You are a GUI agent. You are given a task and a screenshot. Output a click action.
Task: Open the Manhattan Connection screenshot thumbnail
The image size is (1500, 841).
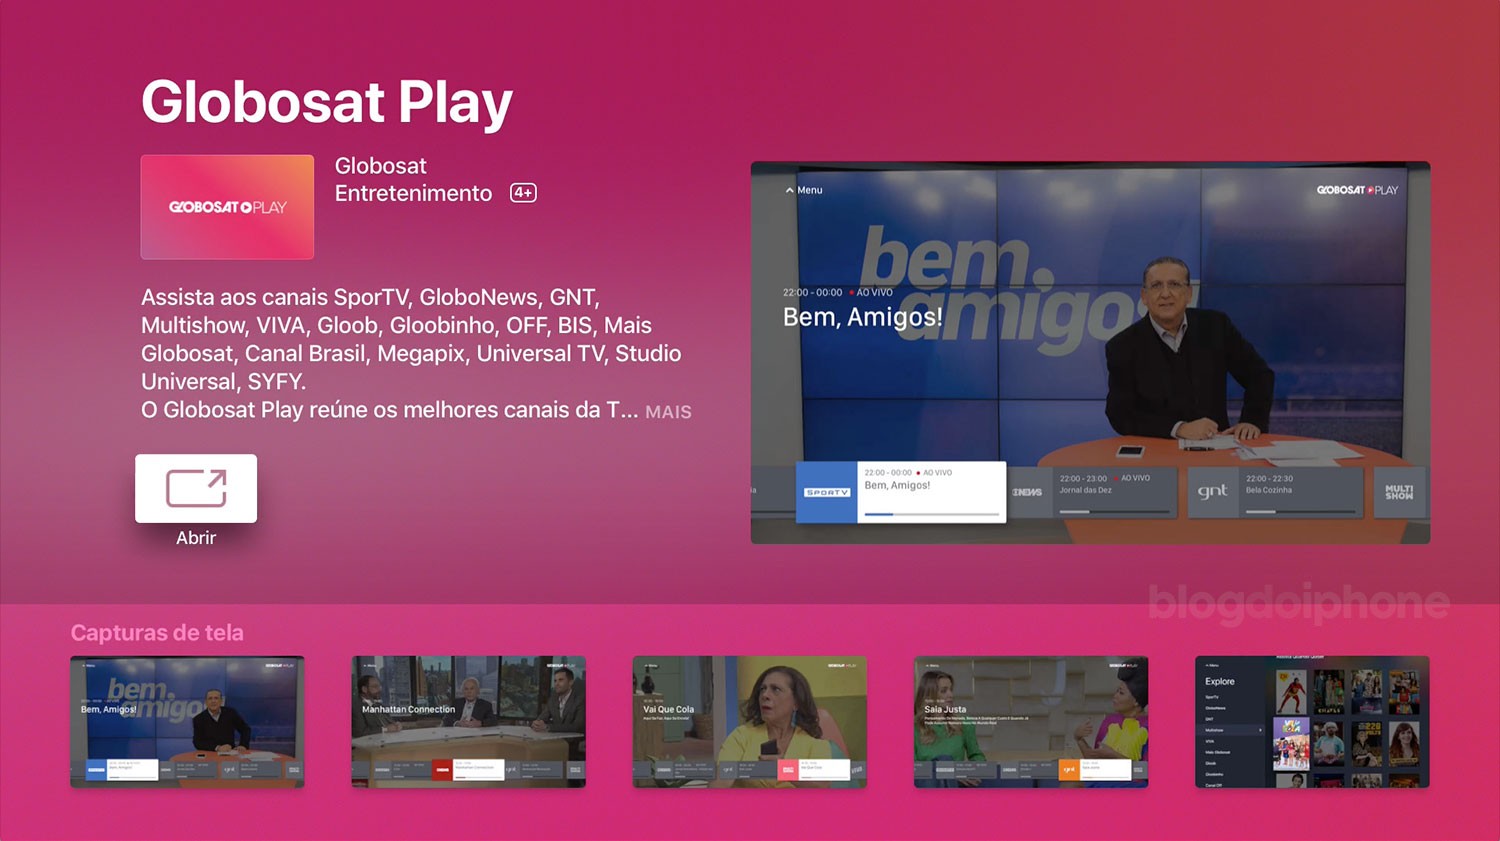[x=468, y=721]
